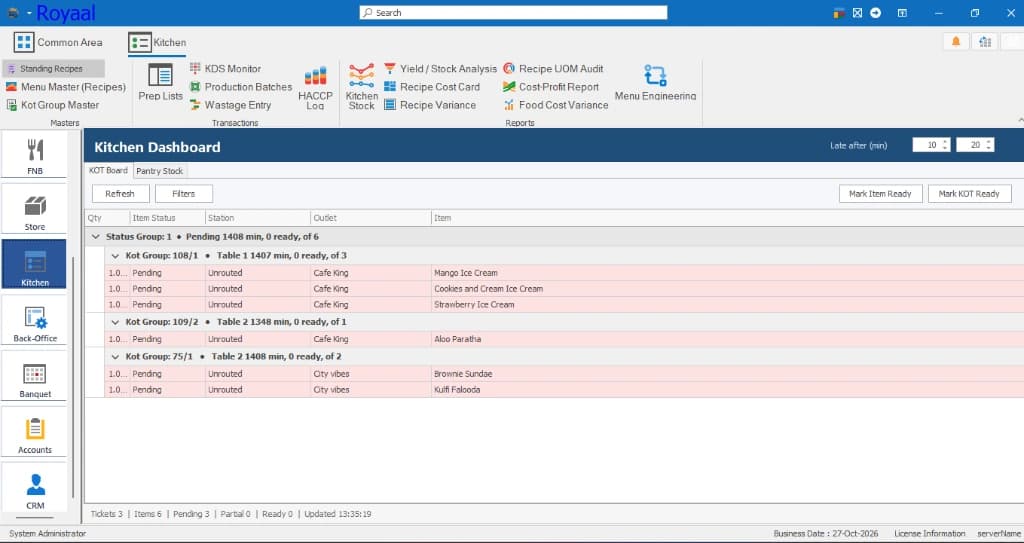Click in the Search box
This screenshot has height=543, width=1024.
[x=513, y=12]
